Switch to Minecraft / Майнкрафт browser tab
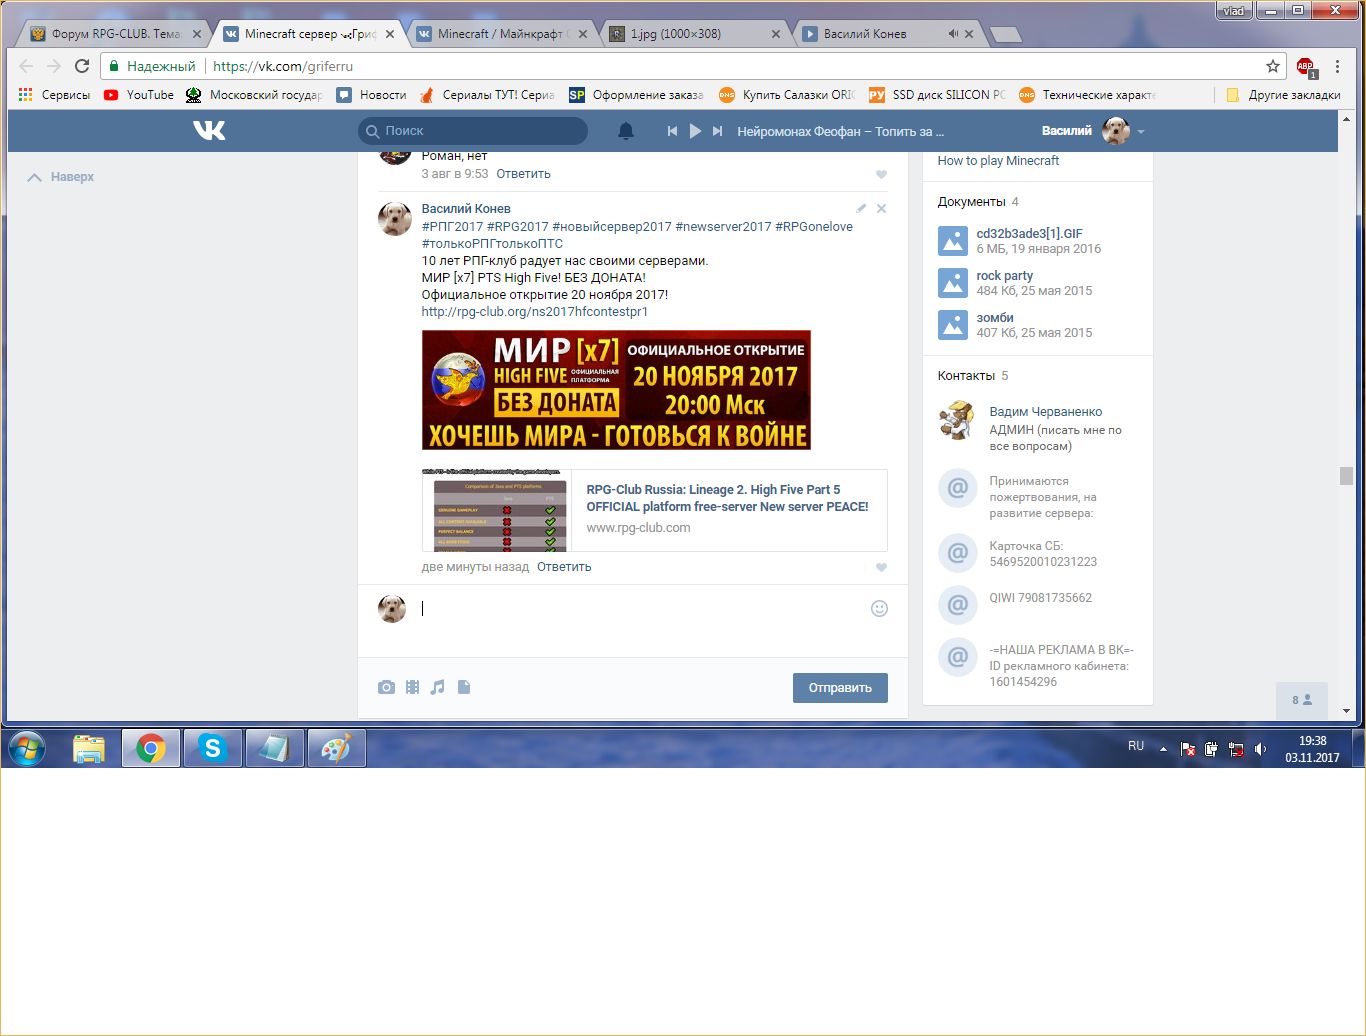The width and height of the screenshot is (1366, 1036). click(x=502, y=34)
